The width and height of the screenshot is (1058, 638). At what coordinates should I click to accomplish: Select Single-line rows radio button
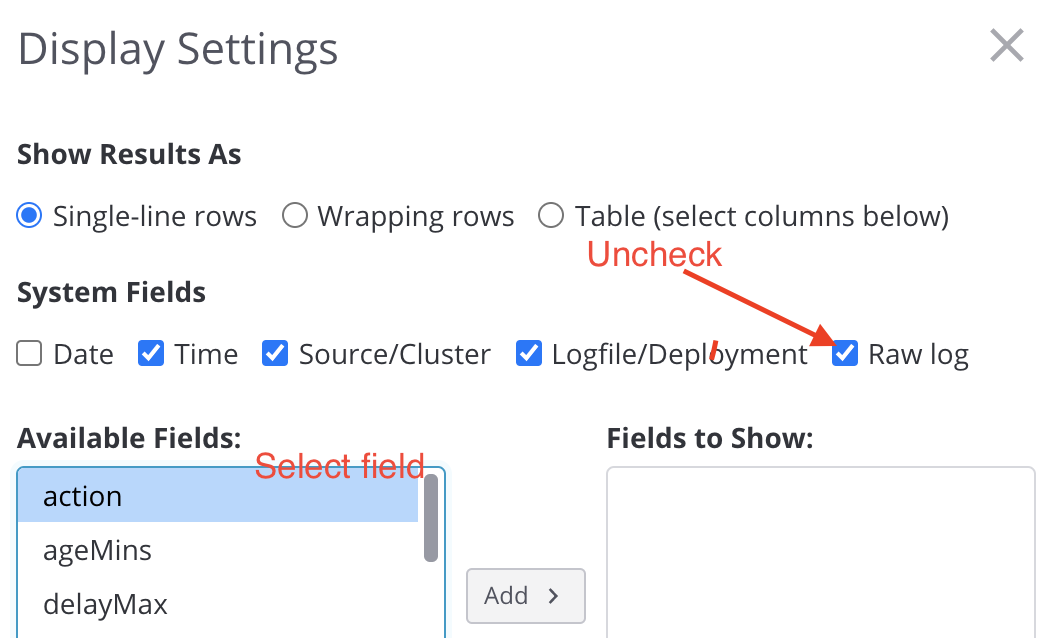tap(29, 216)
